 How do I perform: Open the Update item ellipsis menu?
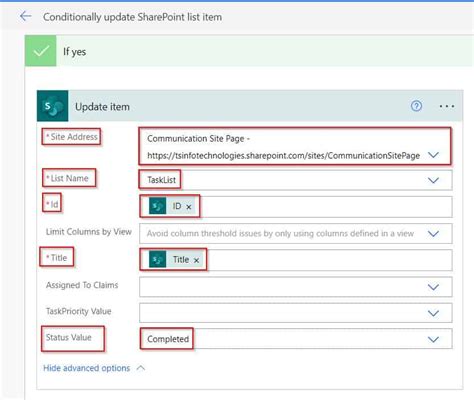(x=446, y=106)
